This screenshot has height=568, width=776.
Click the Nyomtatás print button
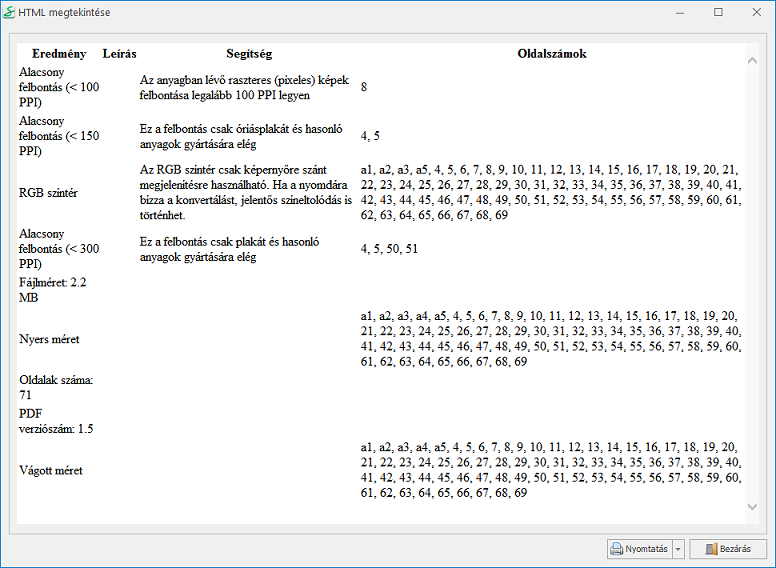pyautogui.click(x=639, y=549)
